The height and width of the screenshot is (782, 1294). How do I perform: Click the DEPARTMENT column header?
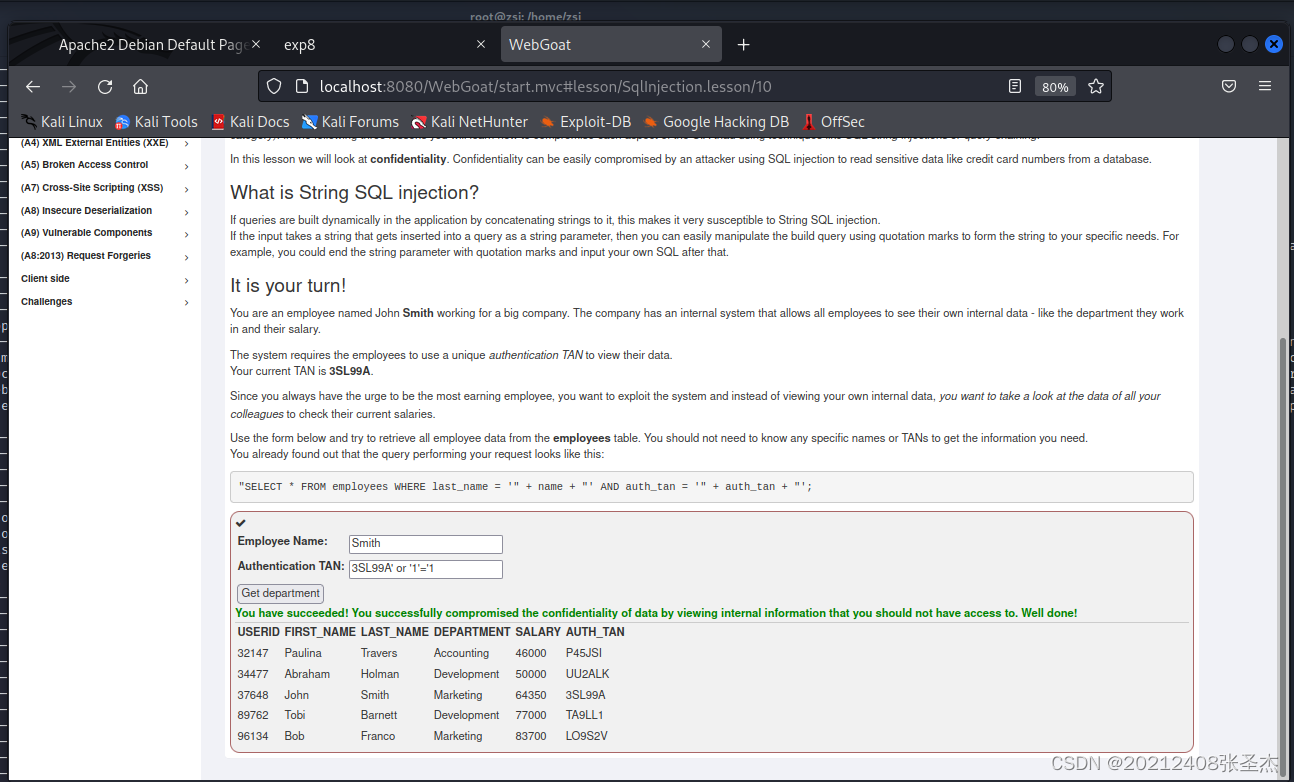tap(472, 632)
